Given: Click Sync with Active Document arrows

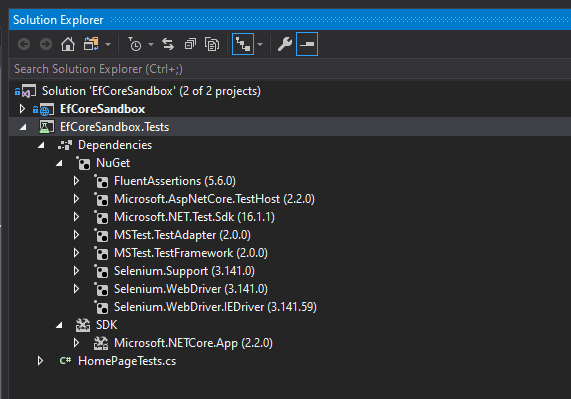Looking at the screenshot, I should pyautogui.click(x=168, y=44).
